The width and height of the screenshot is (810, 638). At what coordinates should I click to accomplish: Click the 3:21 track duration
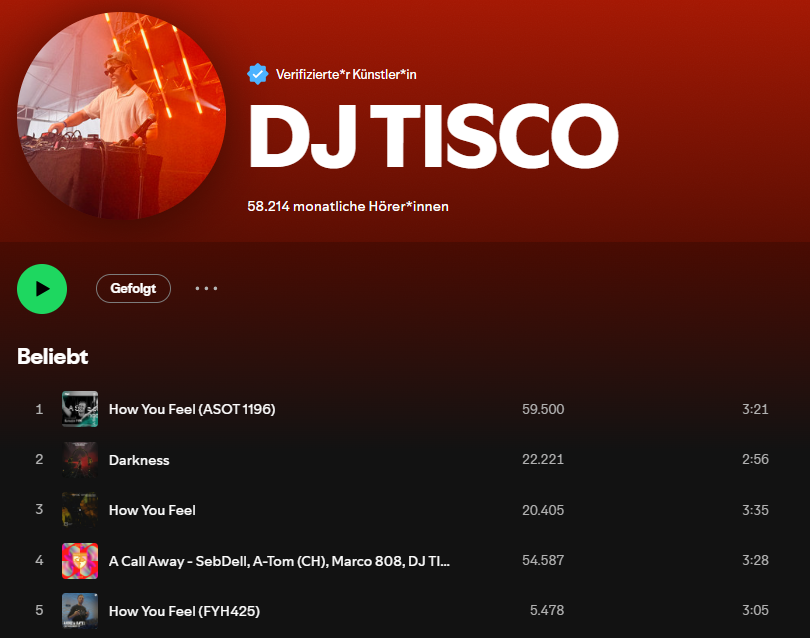[x=755, y=409]
